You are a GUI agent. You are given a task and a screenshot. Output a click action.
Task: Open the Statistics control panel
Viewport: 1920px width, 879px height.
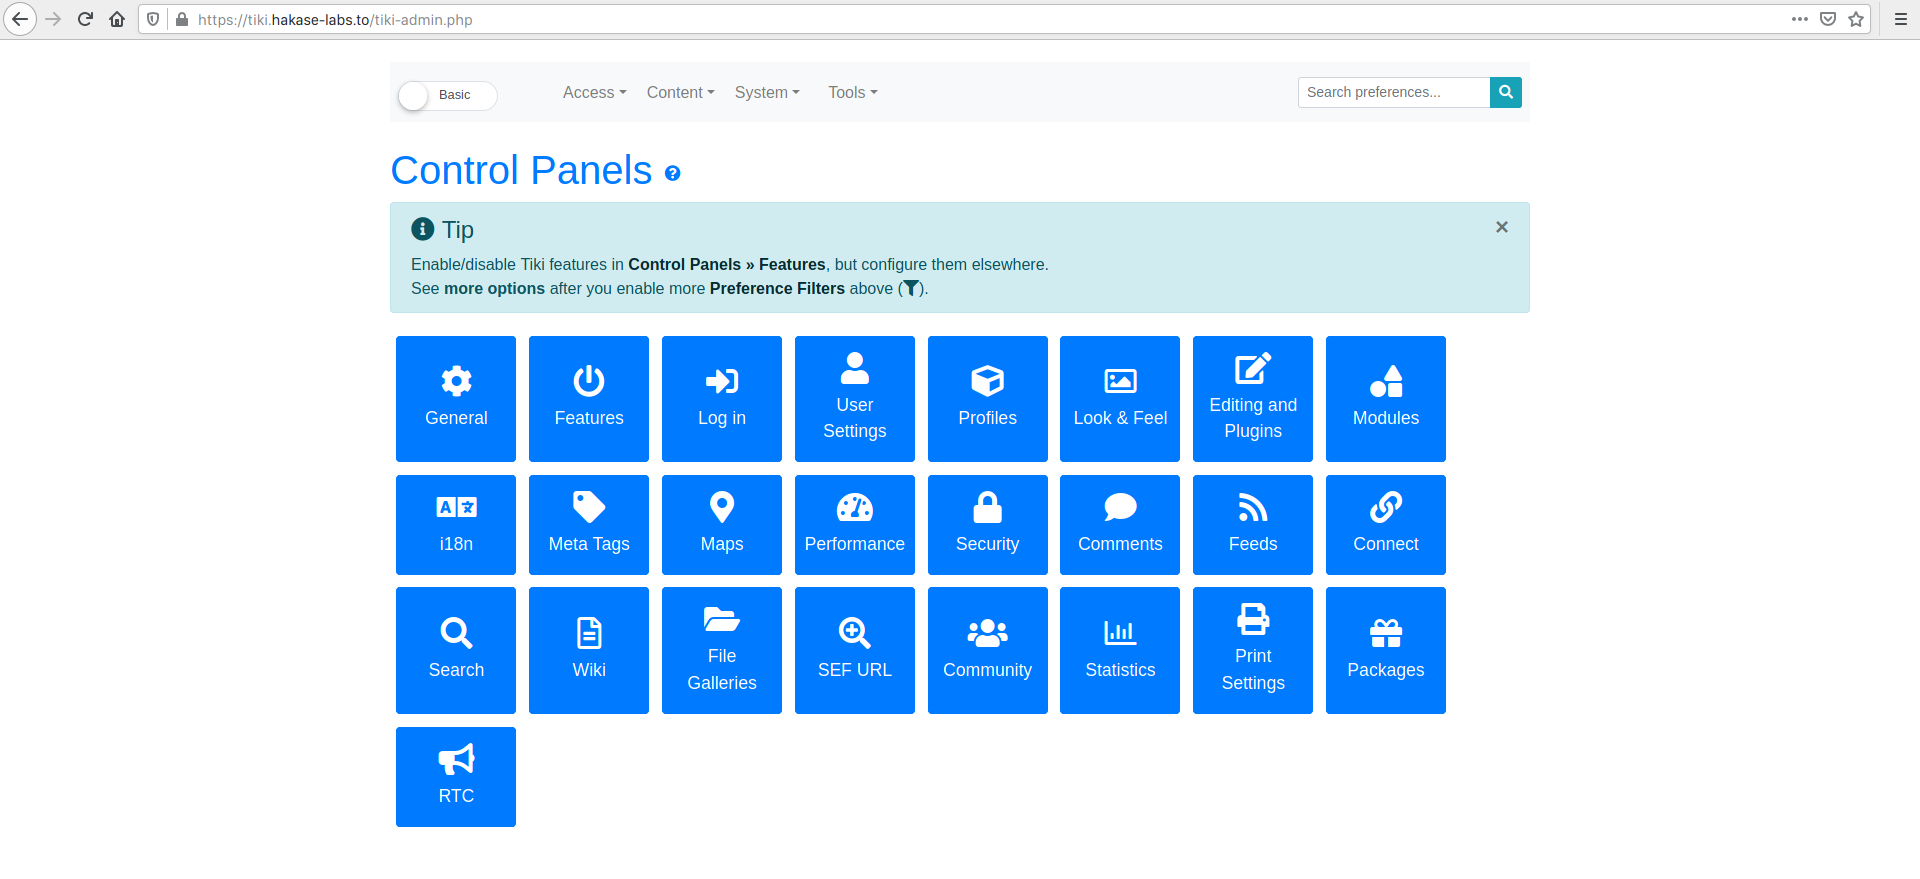[x=1120, y=650]
